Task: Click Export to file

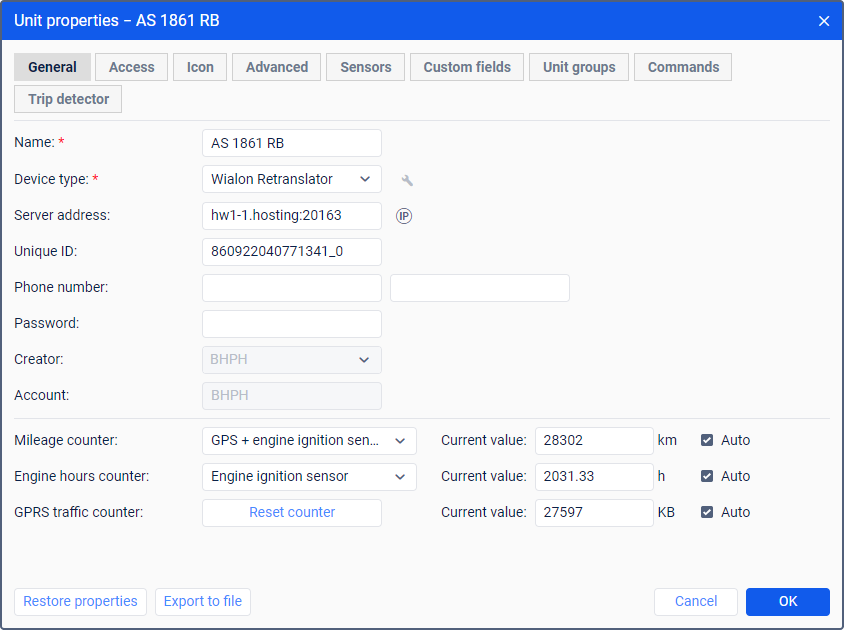Action: point(203,601)
